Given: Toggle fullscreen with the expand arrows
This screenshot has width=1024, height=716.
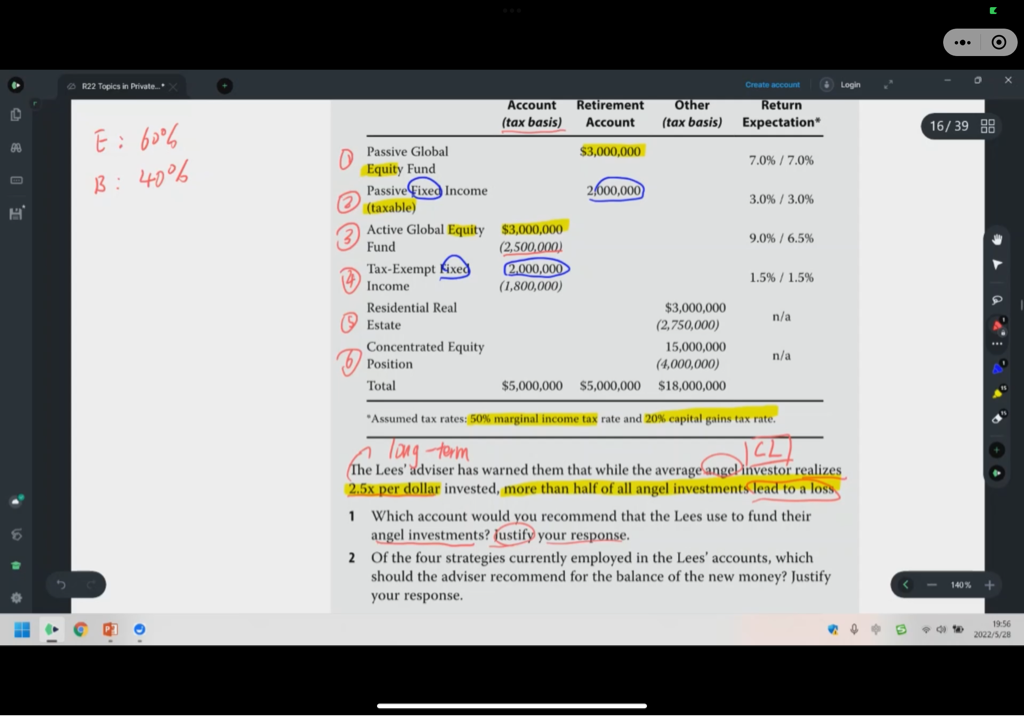Looking at the screenshot, I should click(887, 85).
